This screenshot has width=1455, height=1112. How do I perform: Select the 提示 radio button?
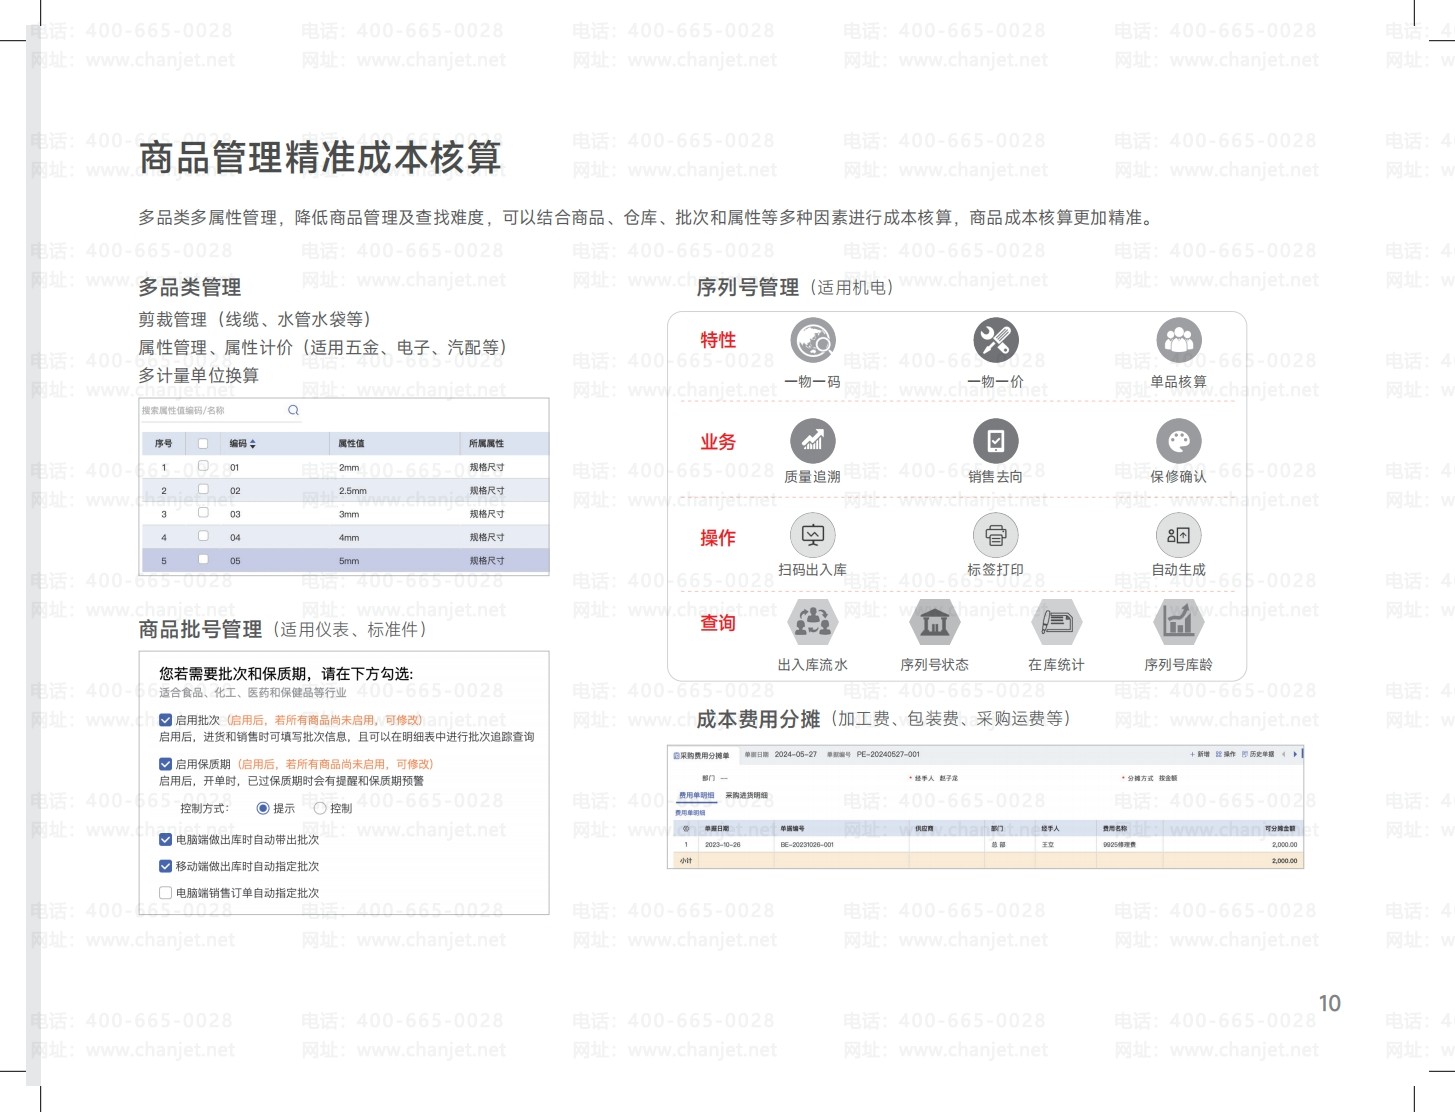click(263, 808)
